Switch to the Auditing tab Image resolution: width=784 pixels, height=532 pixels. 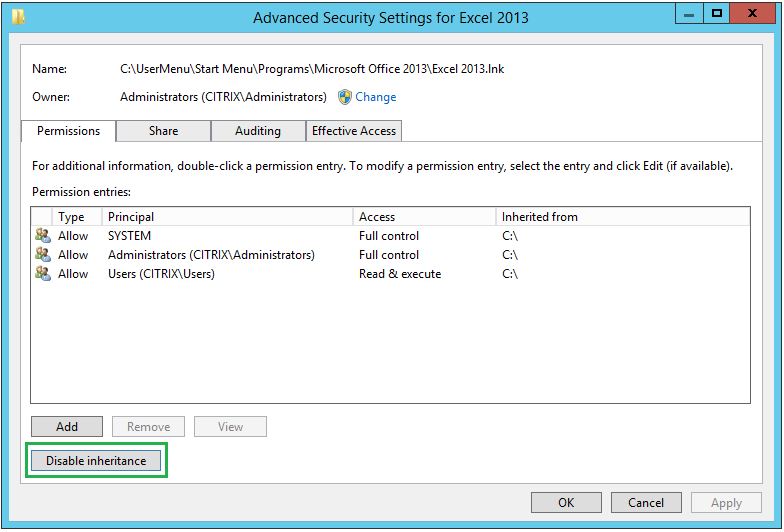pyautogui.click(x=258, y=131)
